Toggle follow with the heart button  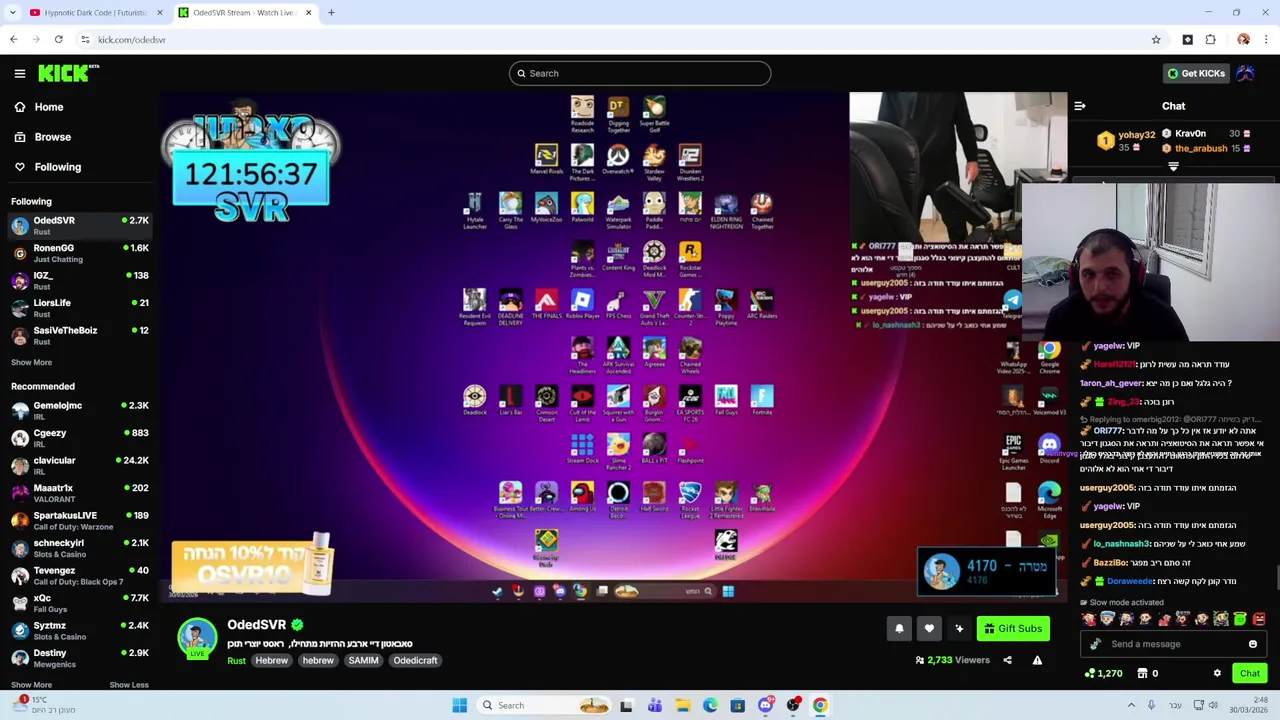(929, 629)
